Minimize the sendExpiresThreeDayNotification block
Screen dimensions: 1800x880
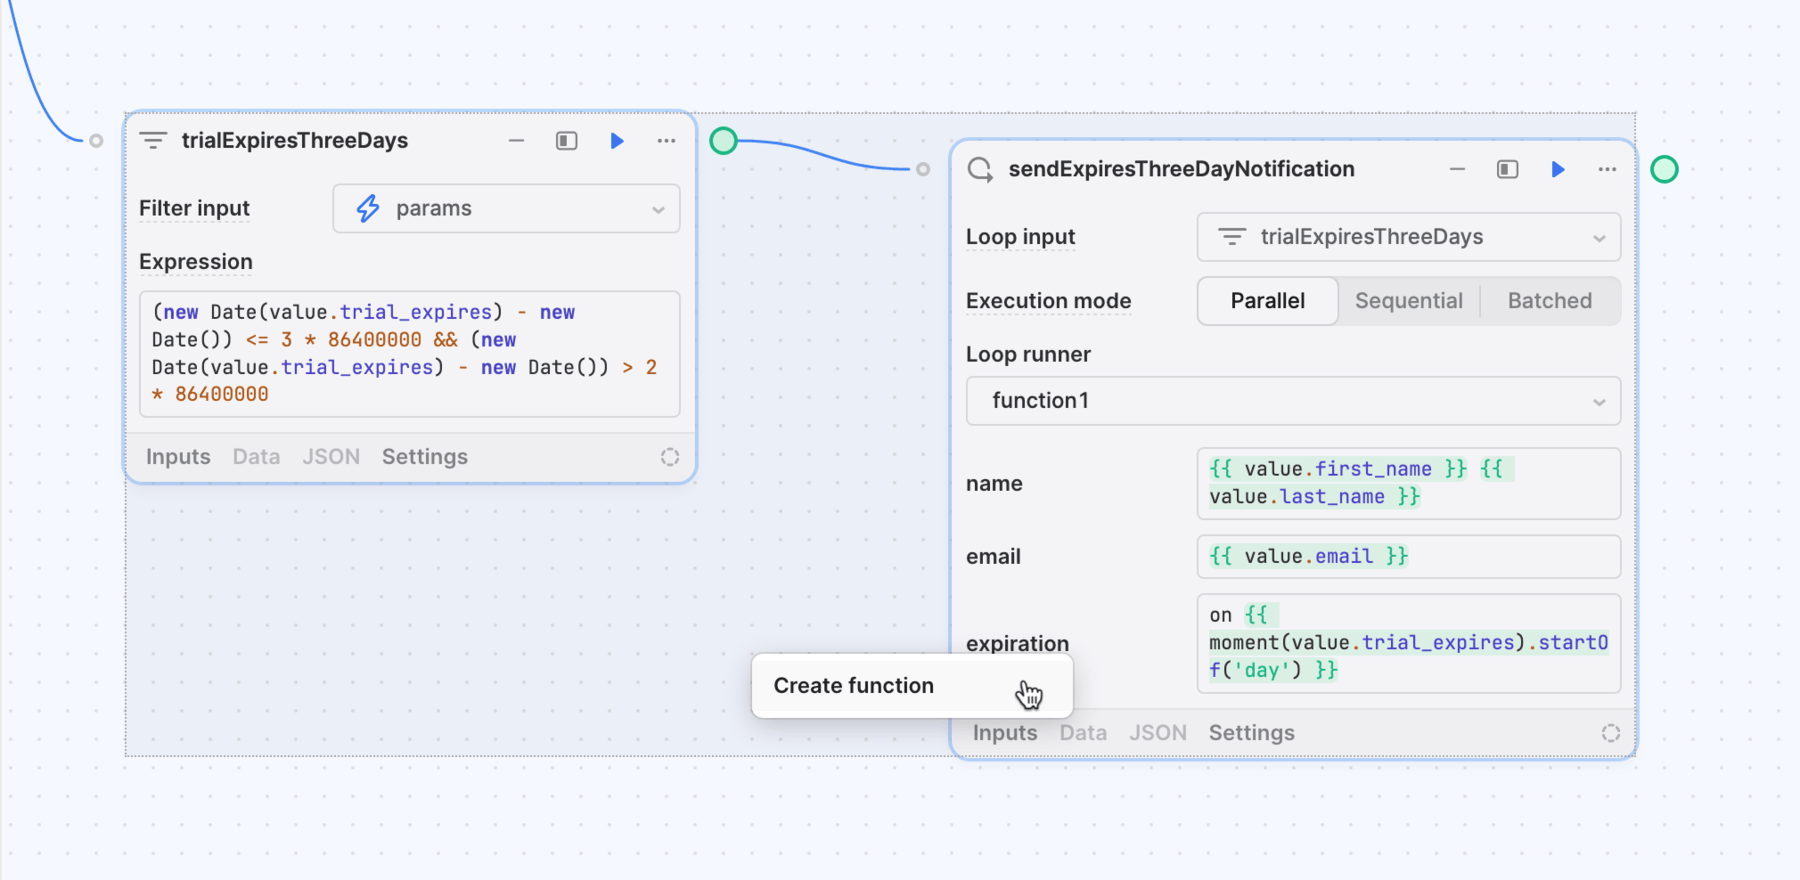(x=1457, y=170)
